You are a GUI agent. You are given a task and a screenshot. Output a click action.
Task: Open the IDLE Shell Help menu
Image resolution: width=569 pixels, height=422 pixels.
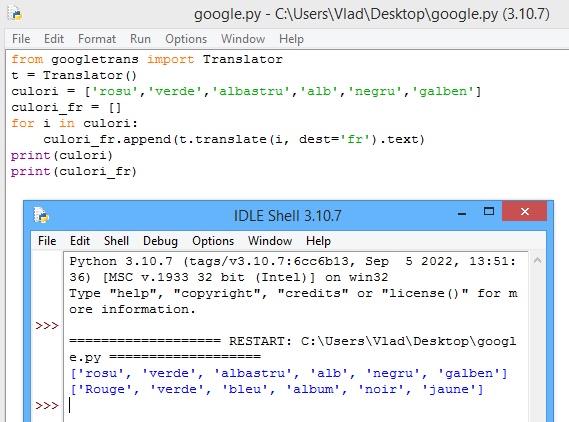coord(318,241)
